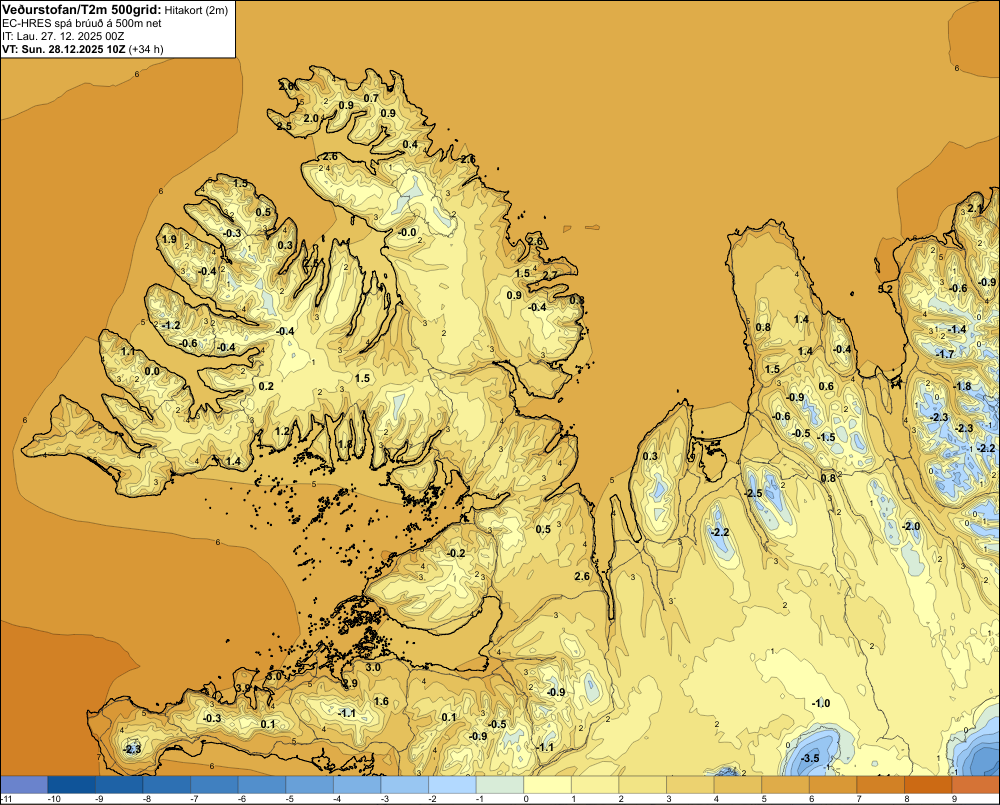Click the -3.5 temperature value on the map
1000x805 pixels.
point(810,758)
